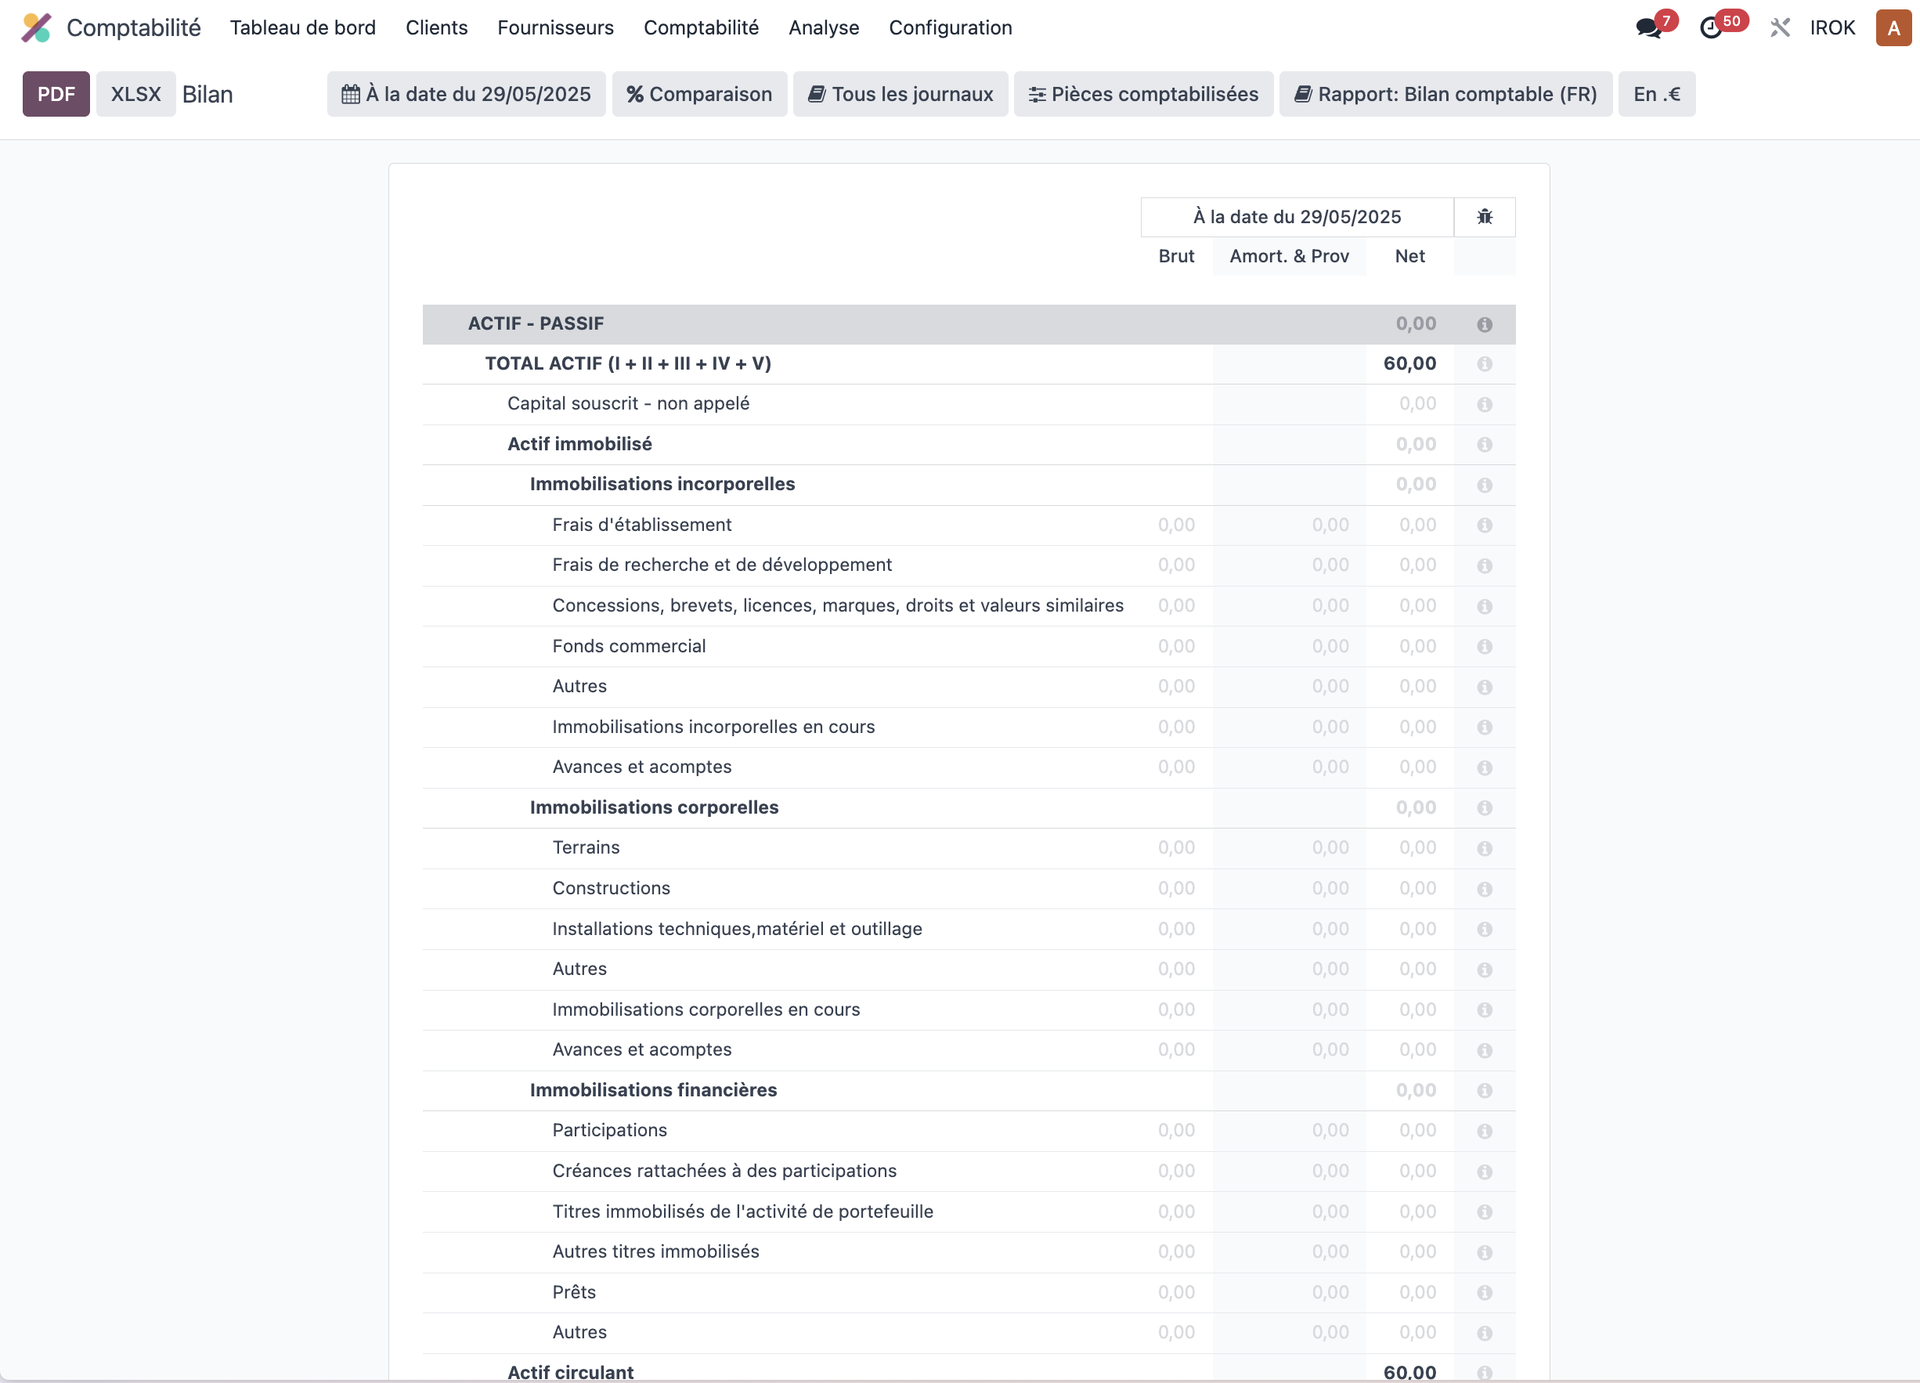Click info icon on Constructions row
Image resolution: width=1920 pixels, height=1383 pixels.
1485,889
